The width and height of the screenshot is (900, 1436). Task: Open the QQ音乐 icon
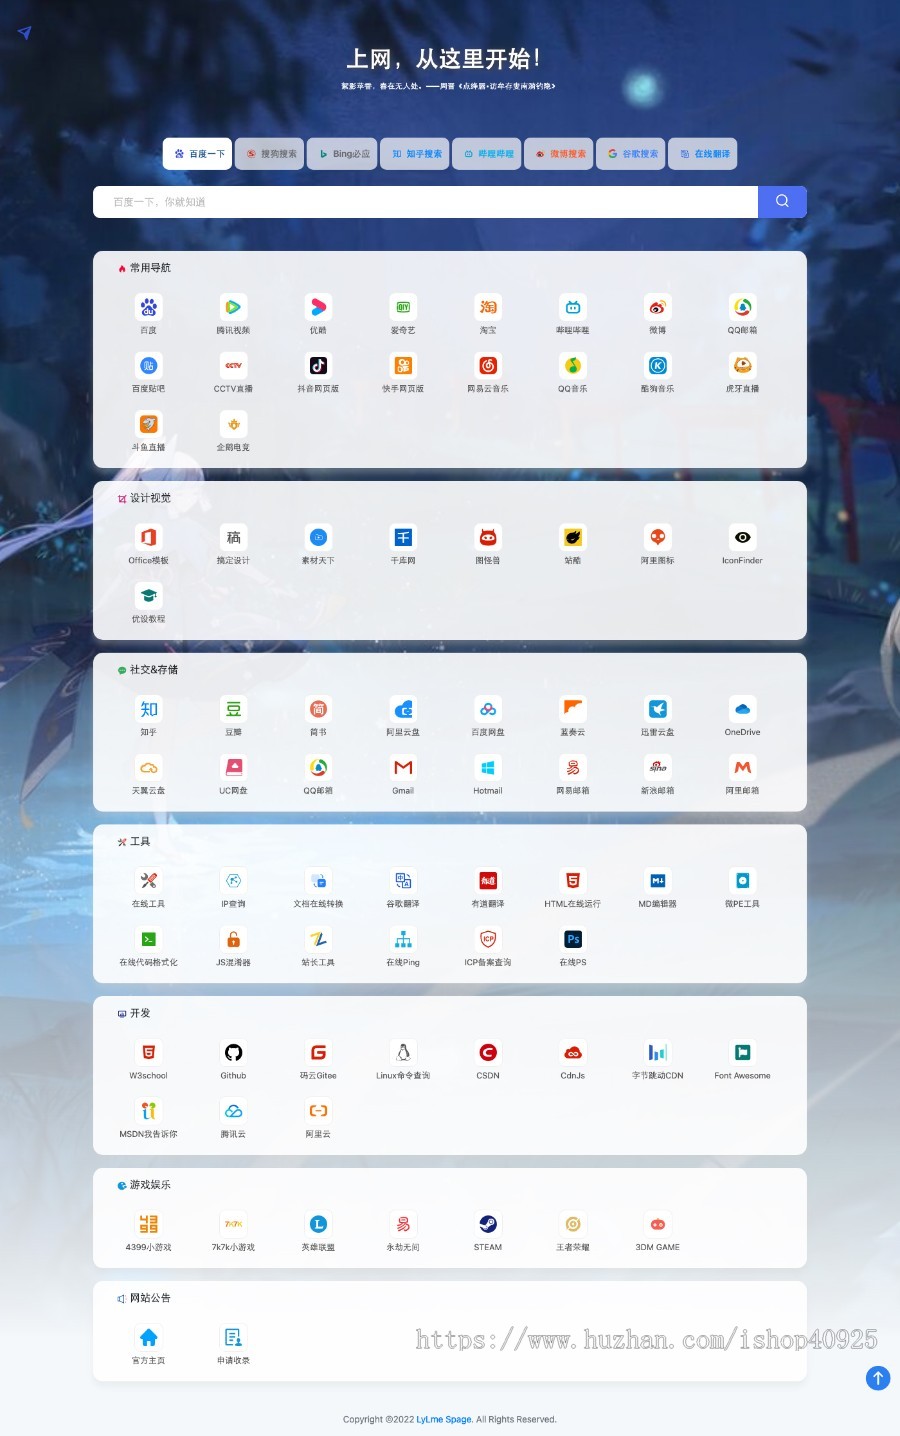coord(573,366)
